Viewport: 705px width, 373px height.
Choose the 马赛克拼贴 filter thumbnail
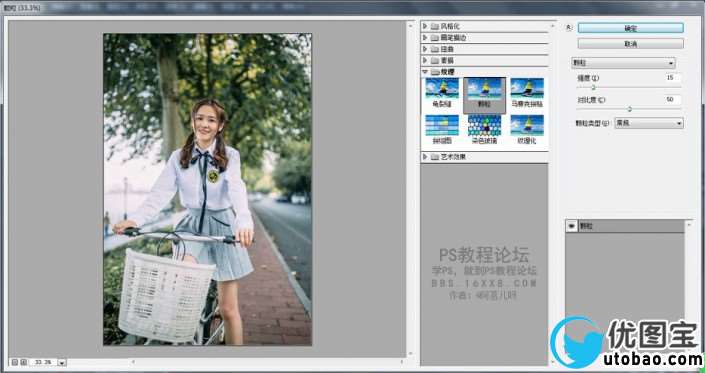click(x=527, y=93)
